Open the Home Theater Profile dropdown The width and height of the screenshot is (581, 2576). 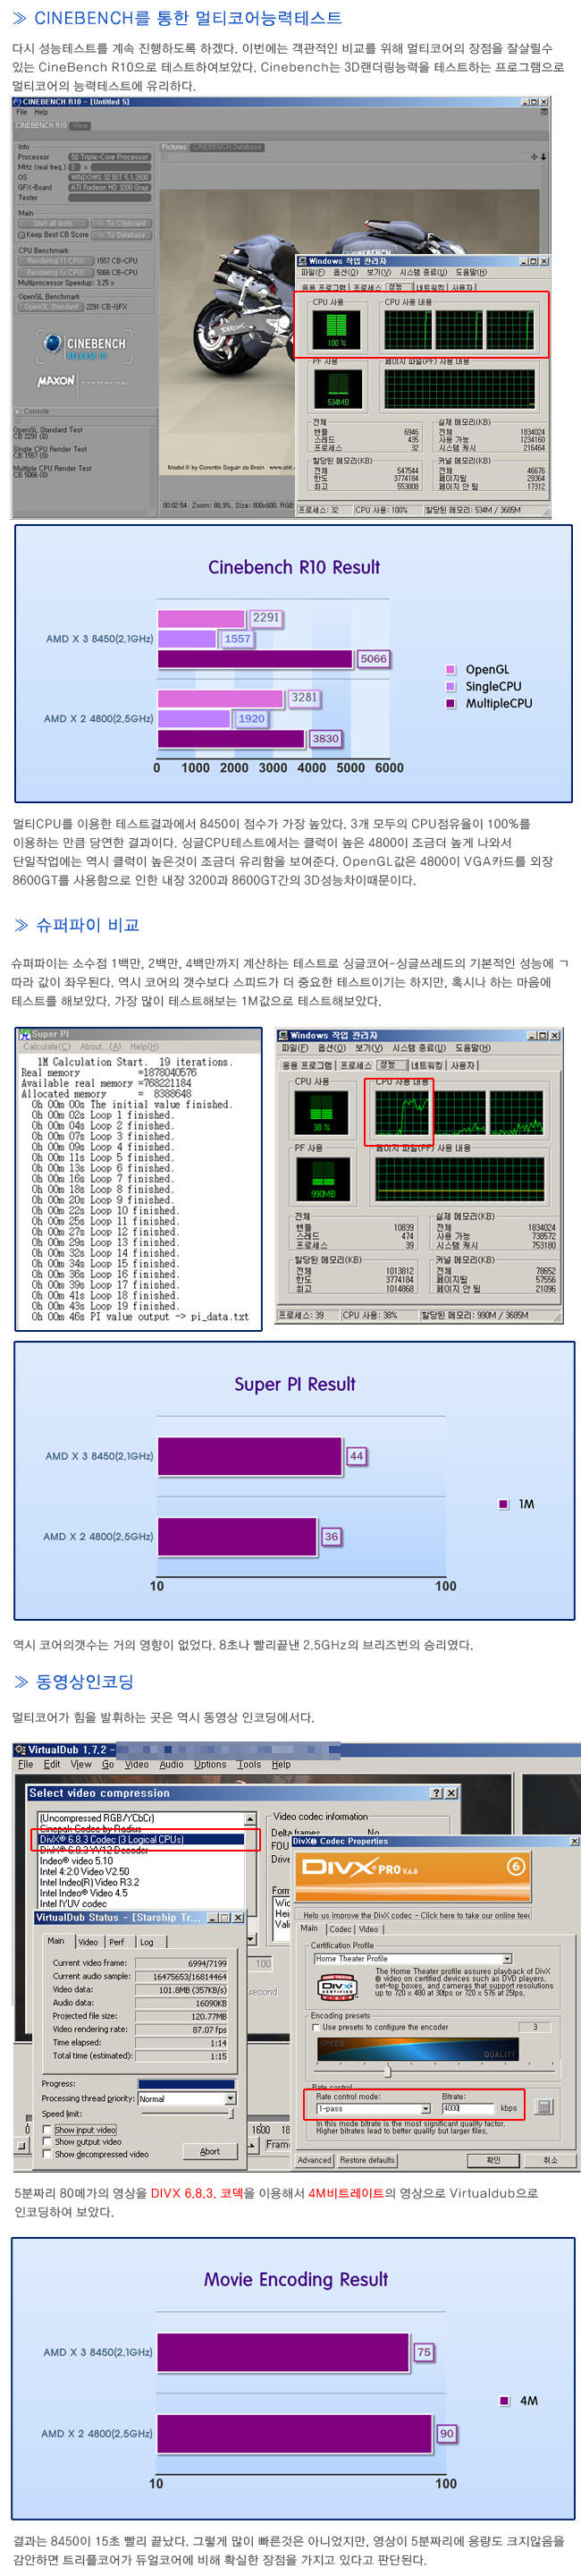(x=507, y=1959)
